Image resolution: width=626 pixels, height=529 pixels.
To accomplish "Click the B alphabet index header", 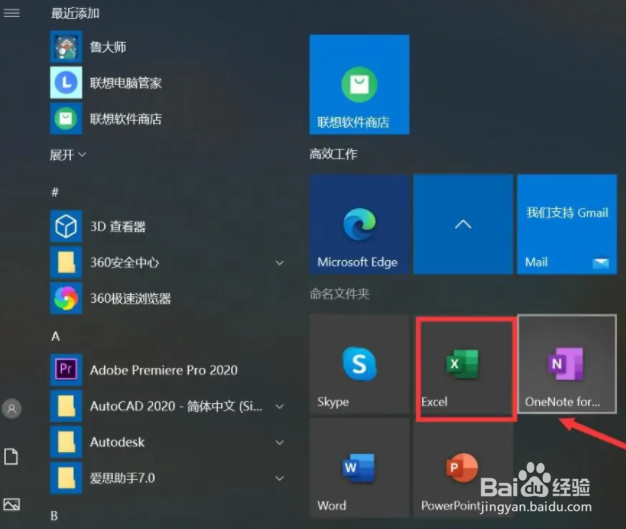I will pos(55,516).
